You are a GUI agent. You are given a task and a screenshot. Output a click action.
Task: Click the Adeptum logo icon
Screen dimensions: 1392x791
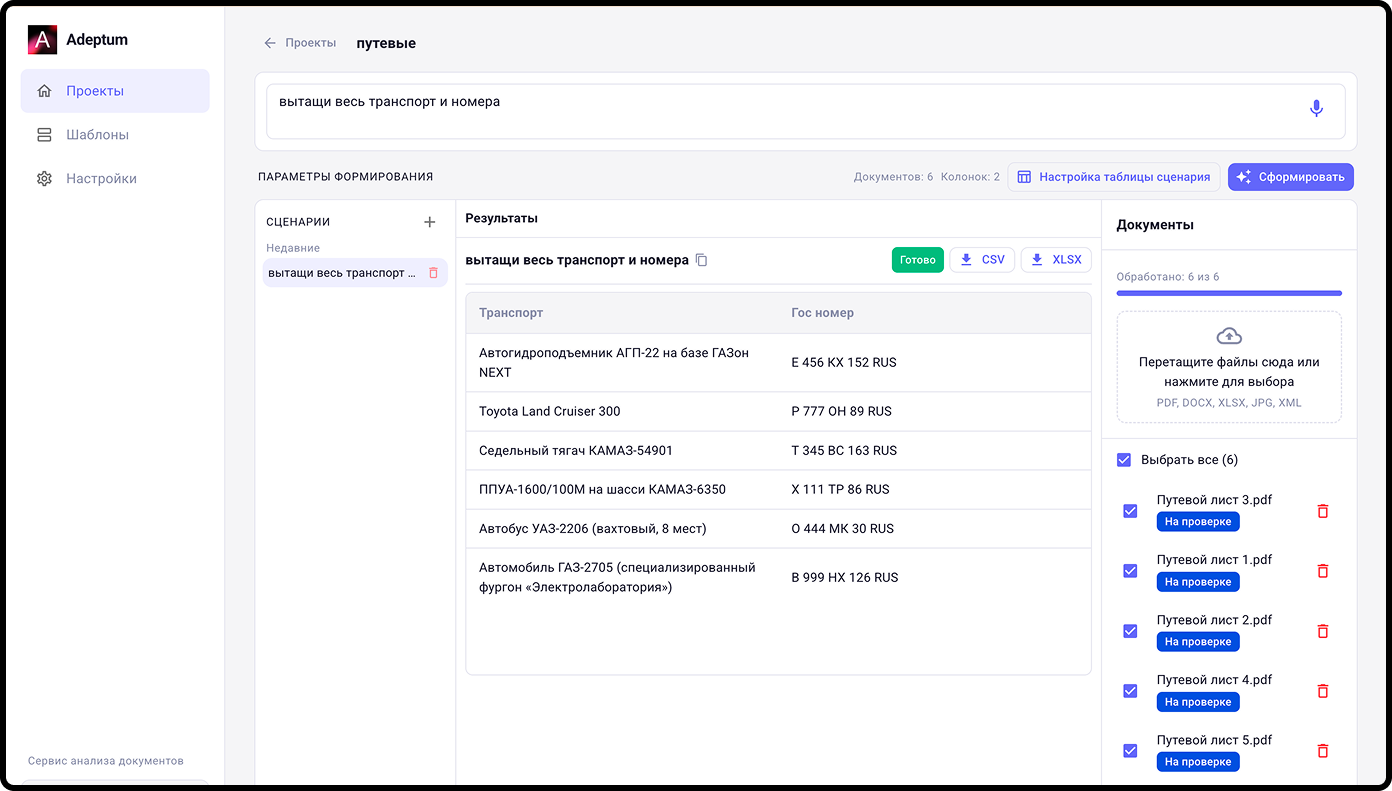pos(42,40)
